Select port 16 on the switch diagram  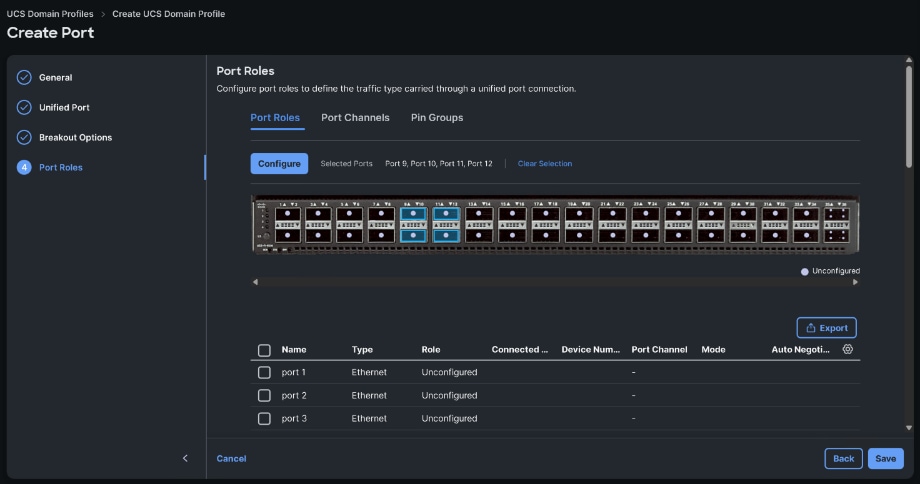[x=512, y=235]
